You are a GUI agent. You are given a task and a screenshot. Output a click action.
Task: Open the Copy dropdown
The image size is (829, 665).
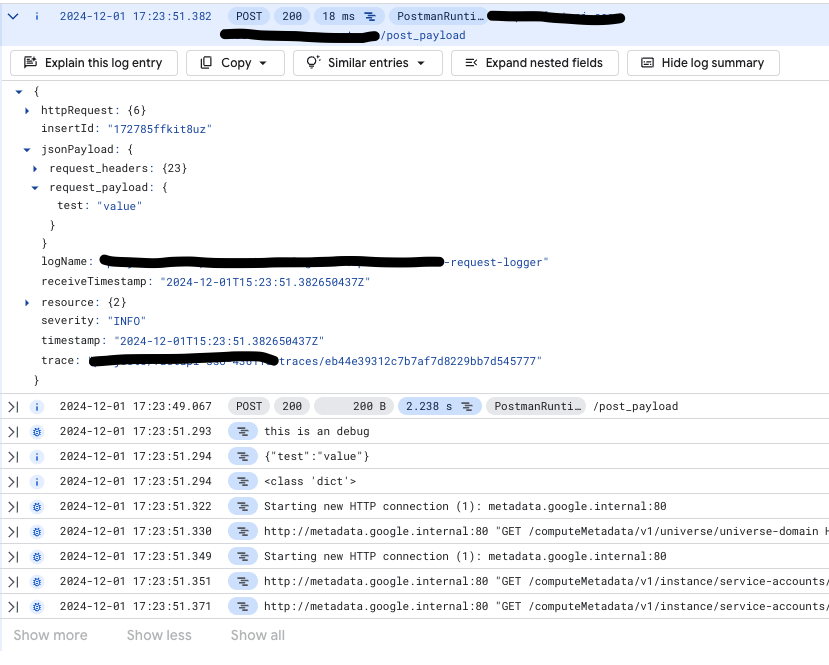pos(234,63)
